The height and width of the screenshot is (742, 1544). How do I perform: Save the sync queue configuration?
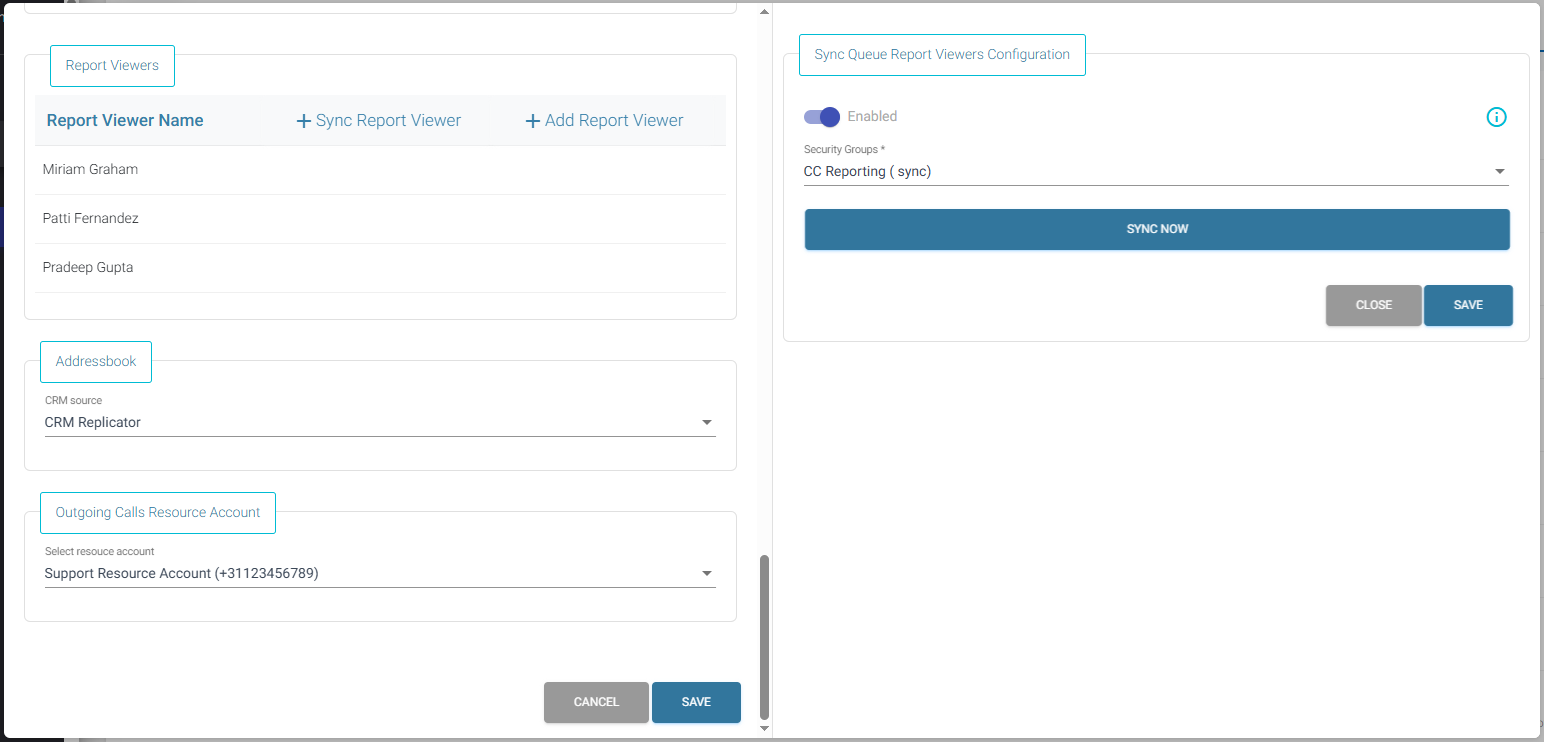[1467, 305]
